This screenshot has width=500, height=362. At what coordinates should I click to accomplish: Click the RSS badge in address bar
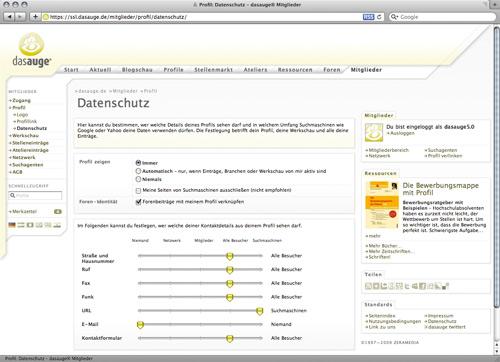(x=368, y=17)
